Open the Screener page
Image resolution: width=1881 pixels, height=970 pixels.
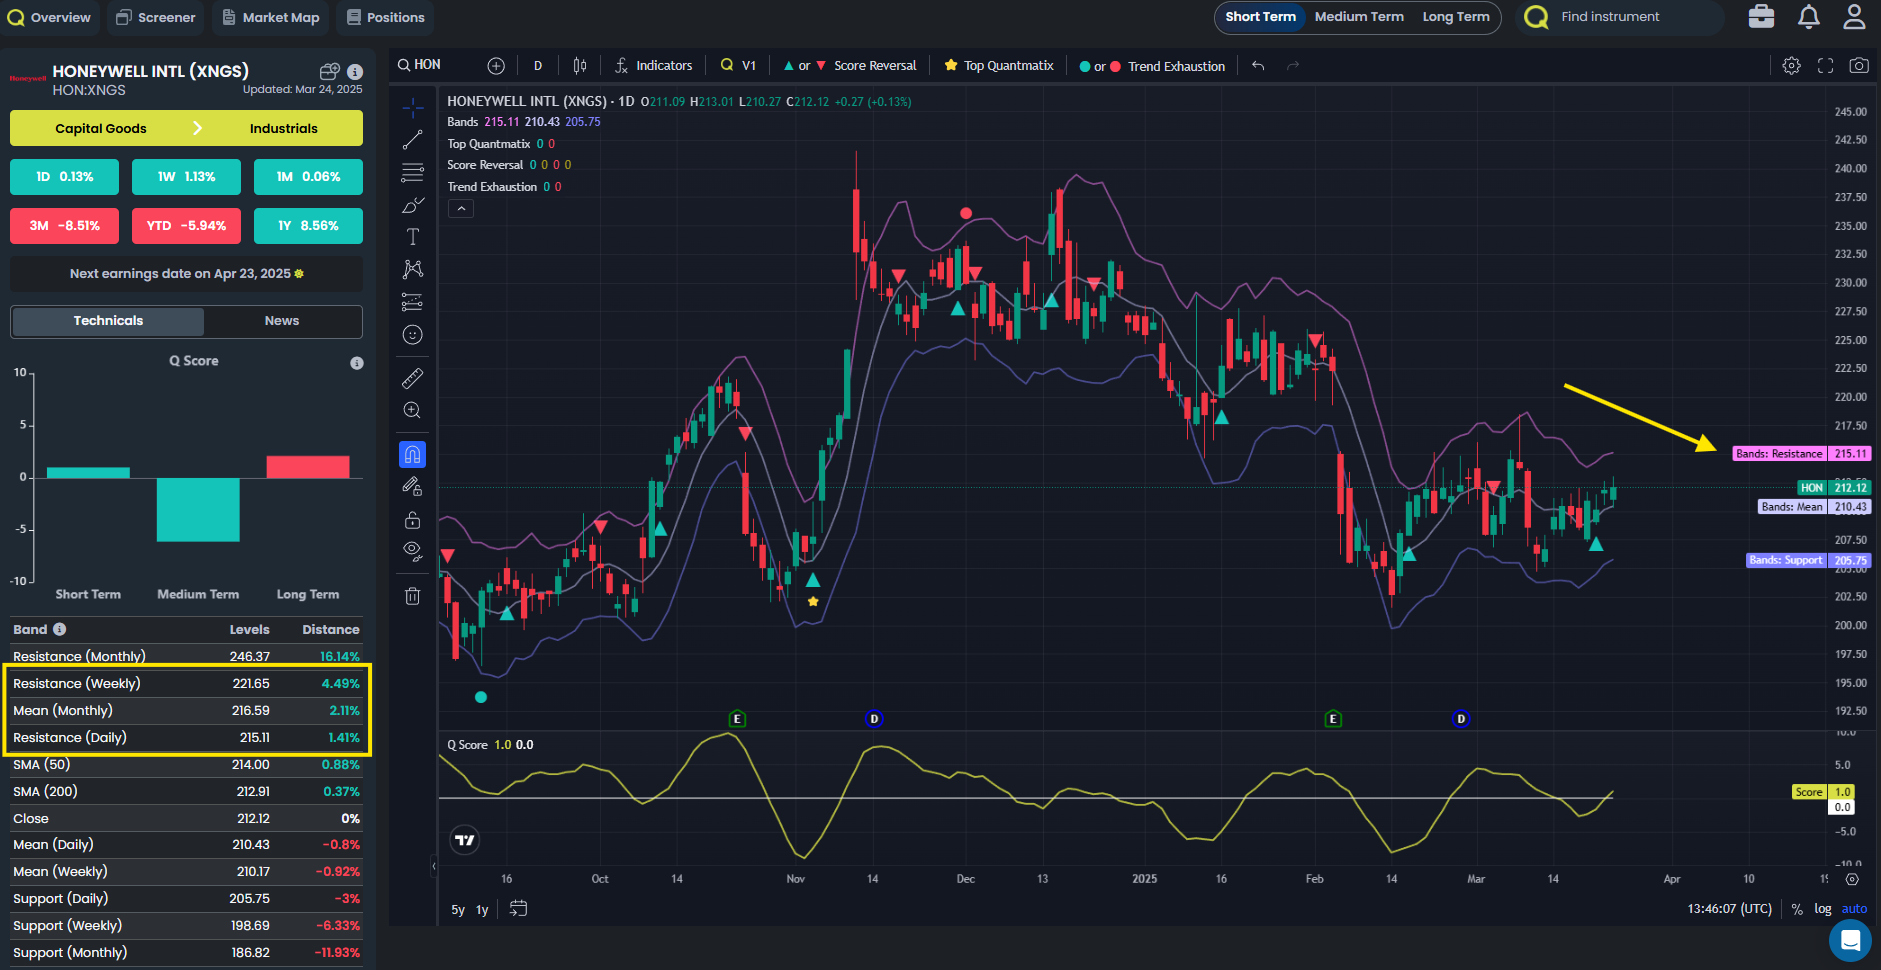pos(155,17)
